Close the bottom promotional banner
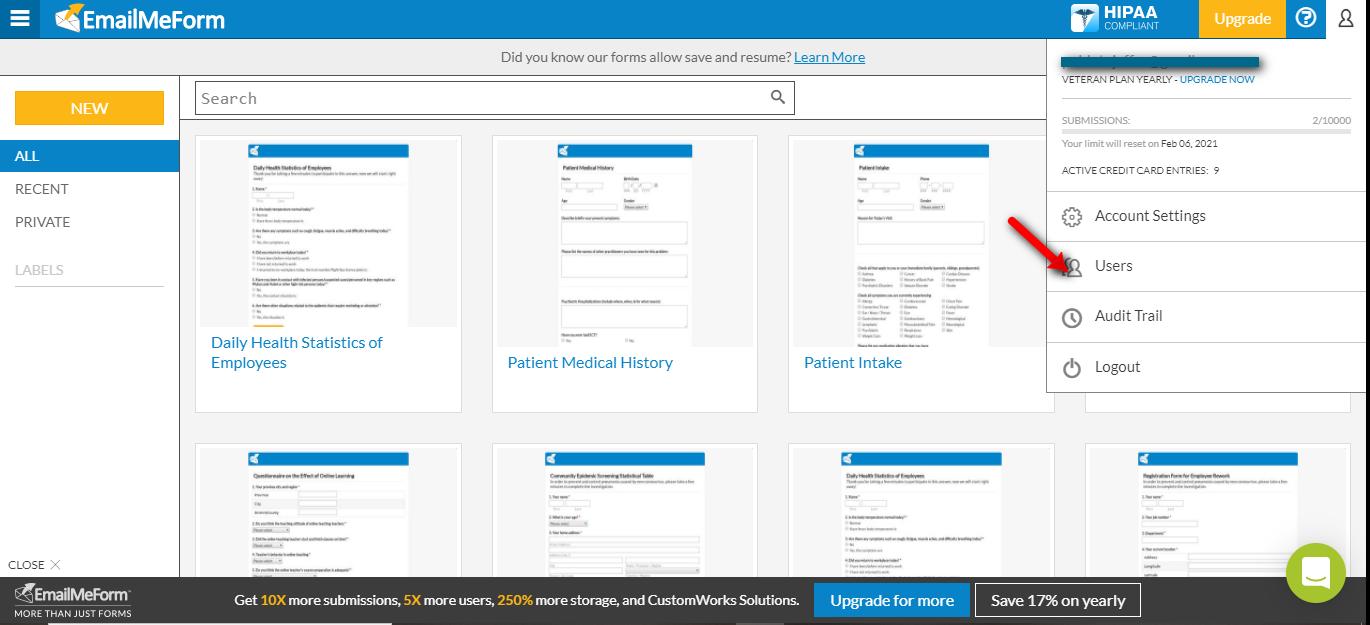The height and width of the screenshot is (625, 1370). point(34,565)
